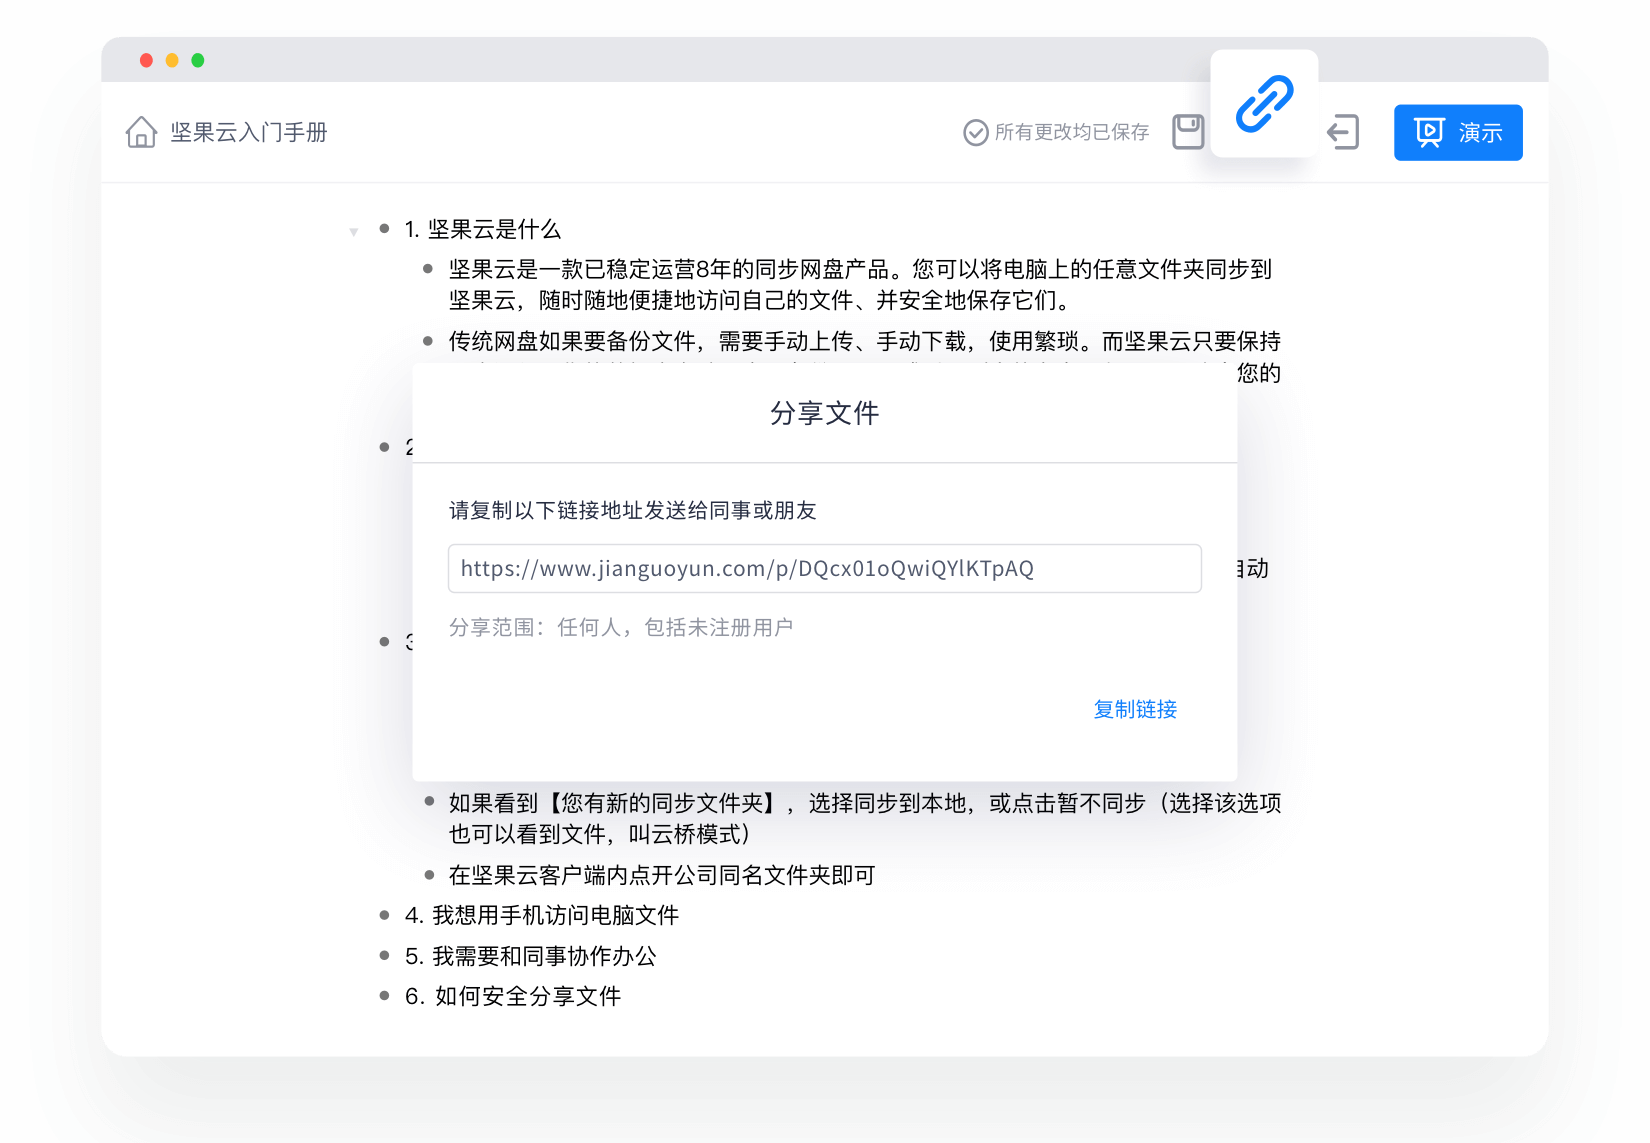Collapse the 坚果云是什么 outline section

pos(353,232)
